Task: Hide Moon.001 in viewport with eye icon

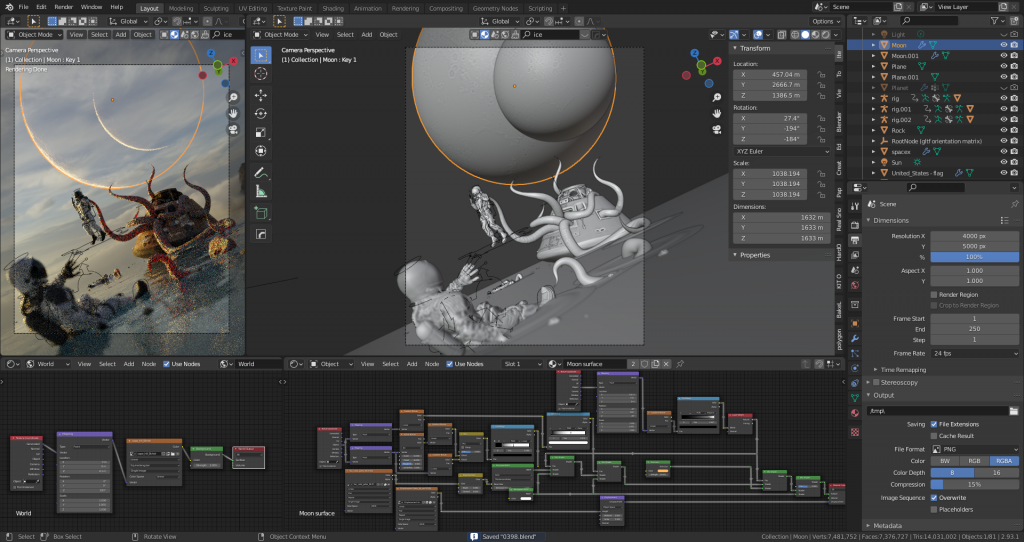Action: tap(1004, 56)
